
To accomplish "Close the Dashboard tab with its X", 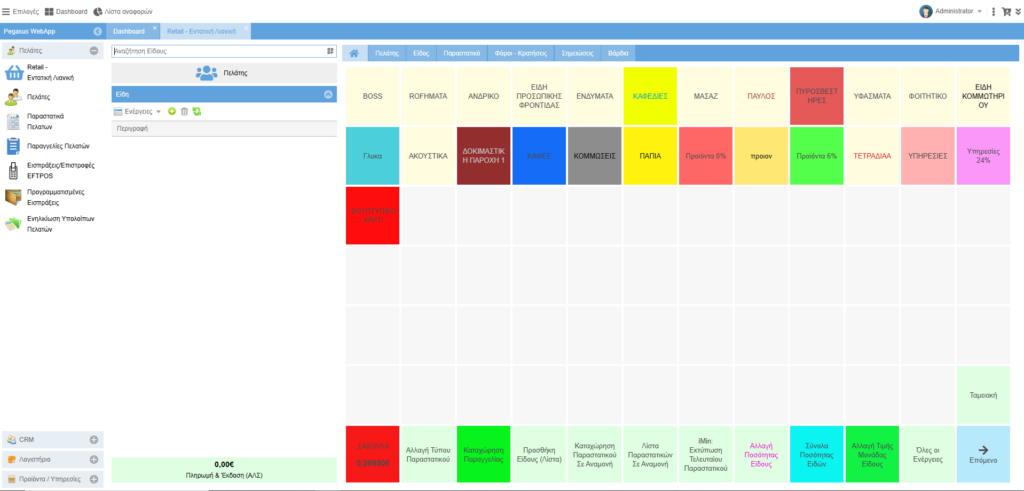I will (155, 28).
